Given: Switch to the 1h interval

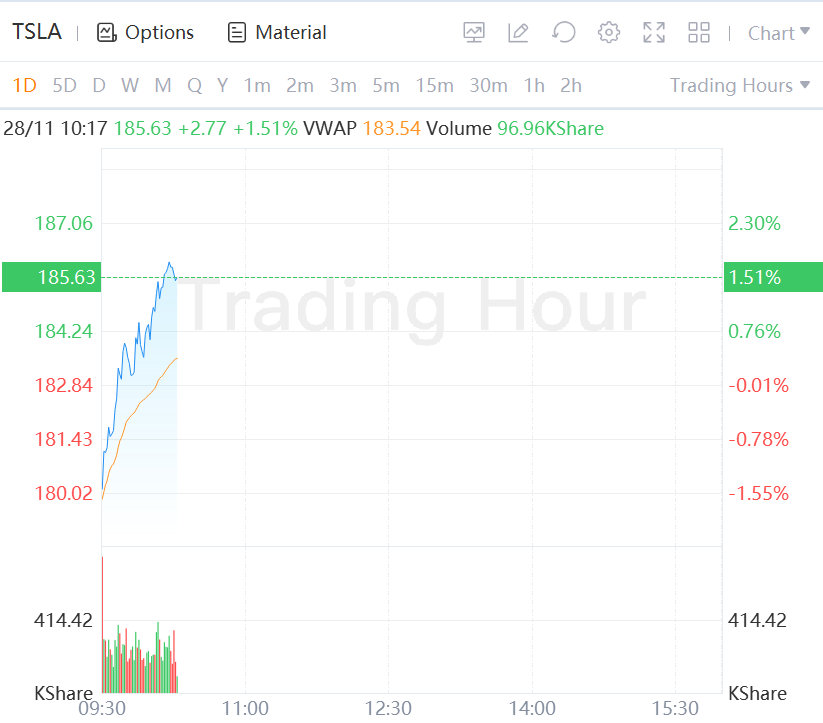Looking at the screenshot, I should click(x=534, y=85).
